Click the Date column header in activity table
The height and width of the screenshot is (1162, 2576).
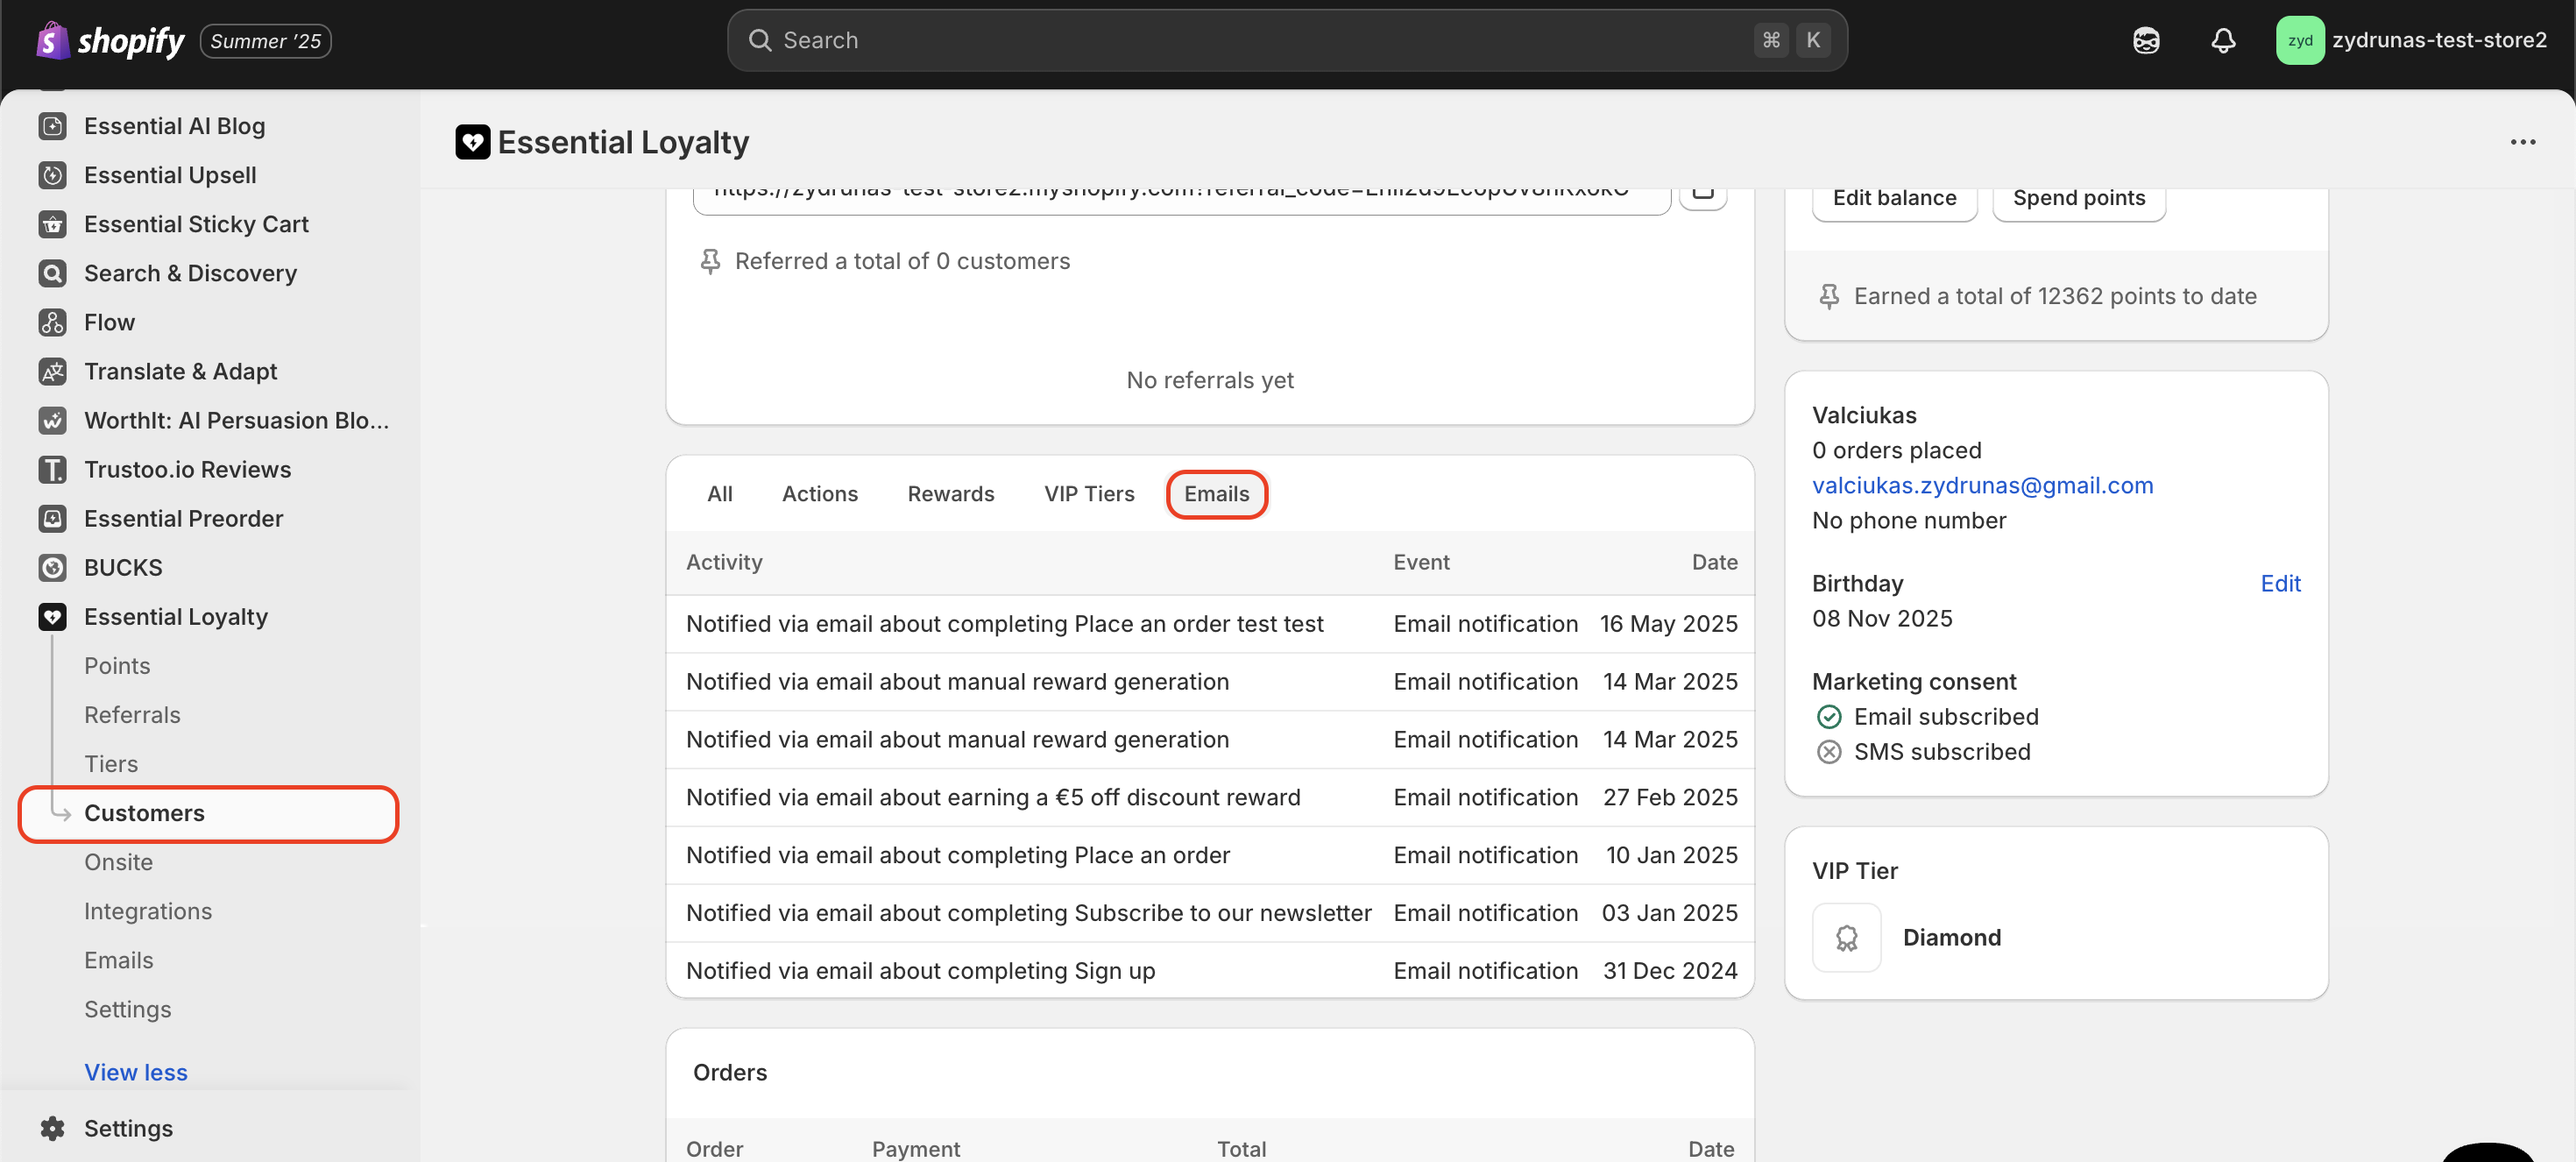coord(1714,562)
